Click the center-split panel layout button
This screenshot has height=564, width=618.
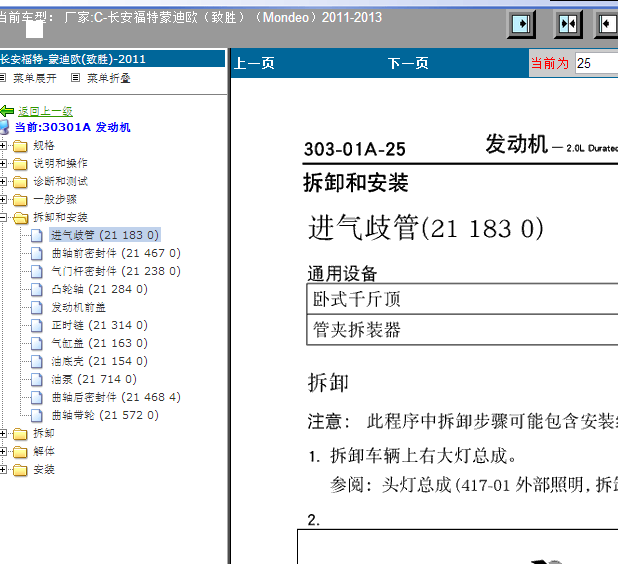click(x=568, y=24)
